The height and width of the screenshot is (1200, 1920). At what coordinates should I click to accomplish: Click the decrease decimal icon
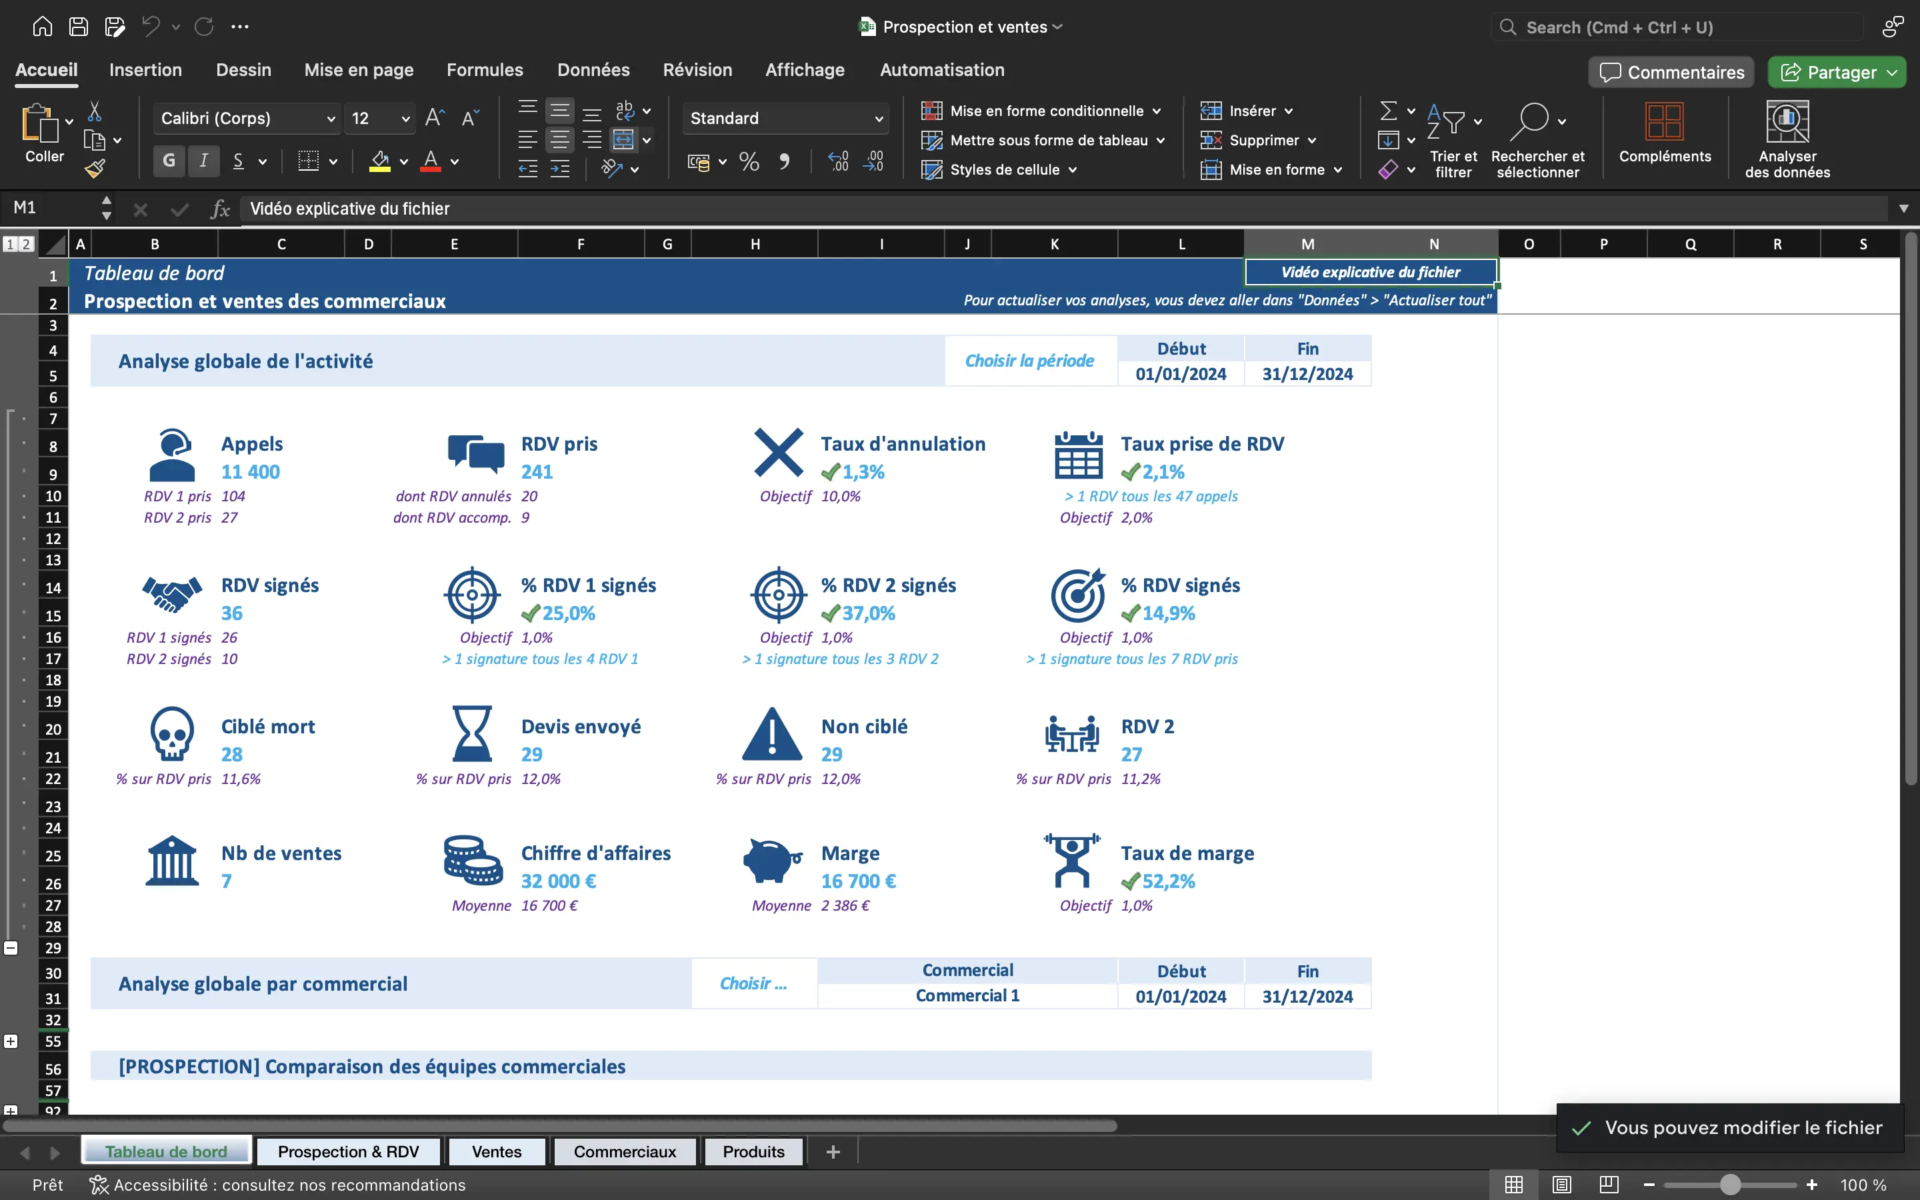(x=874, y=161)
